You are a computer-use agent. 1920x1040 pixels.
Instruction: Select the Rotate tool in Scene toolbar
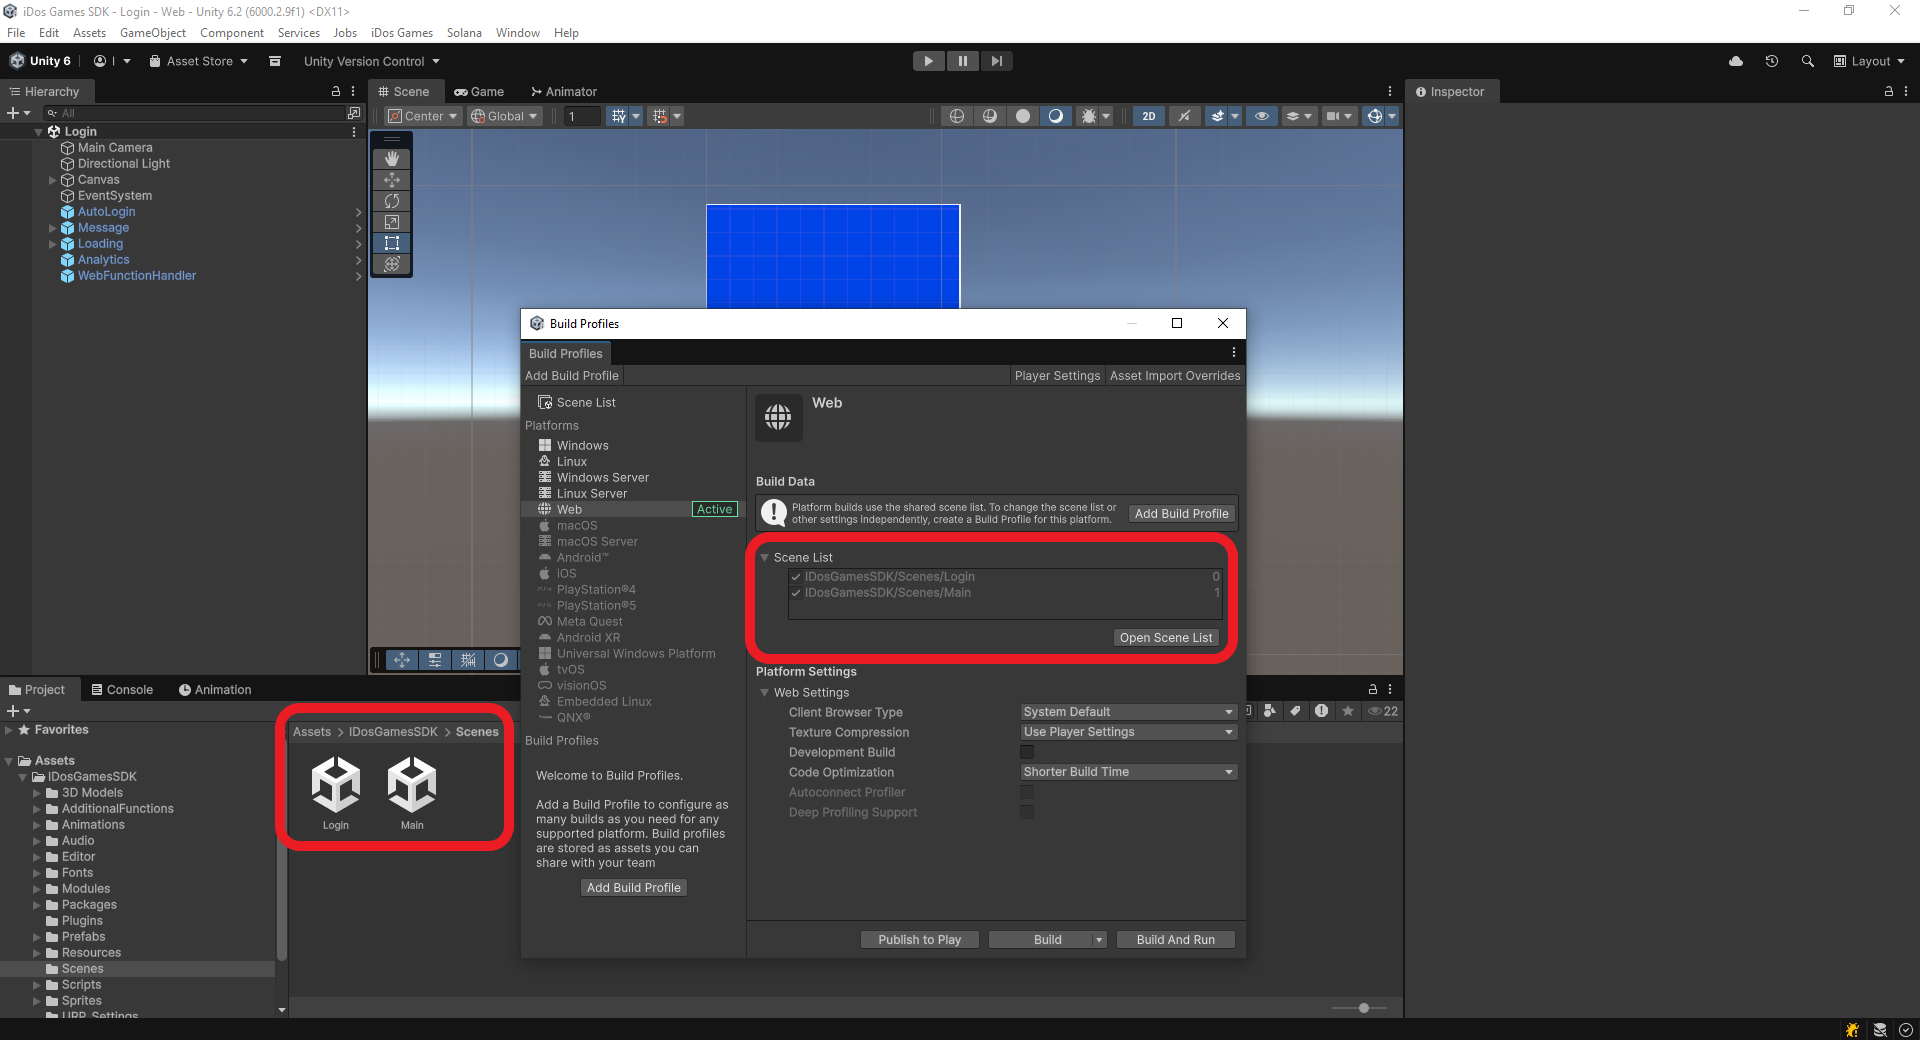click(392, 201)
